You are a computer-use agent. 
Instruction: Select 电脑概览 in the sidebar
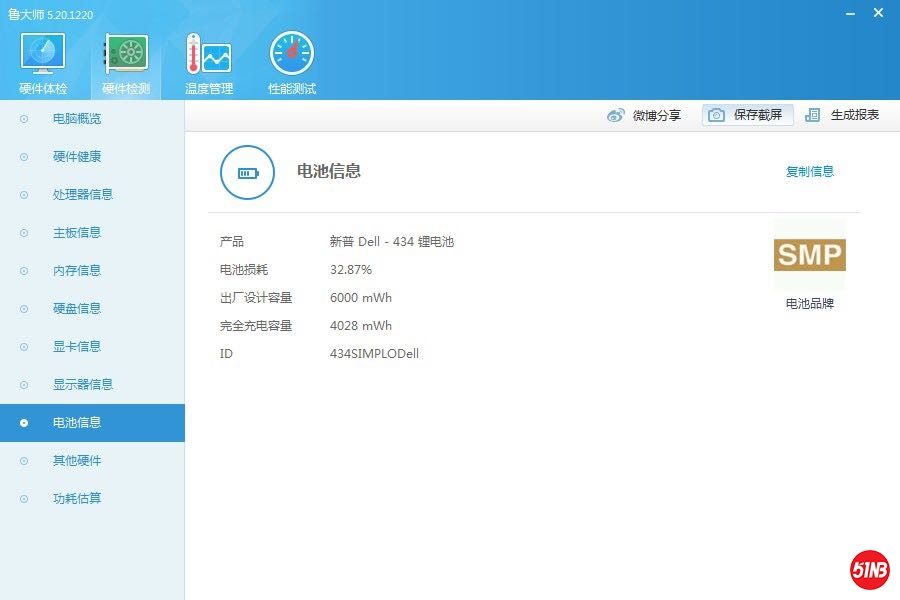77,119
